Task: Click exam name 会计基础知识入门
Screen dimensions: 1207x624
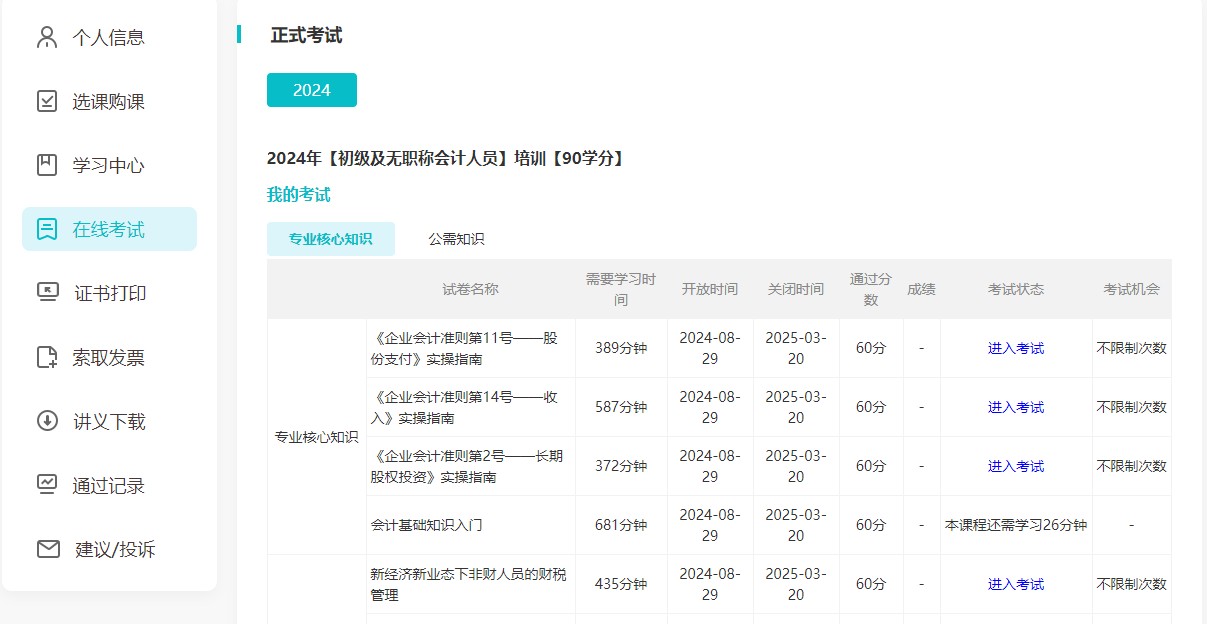Action: click(427, 524)
